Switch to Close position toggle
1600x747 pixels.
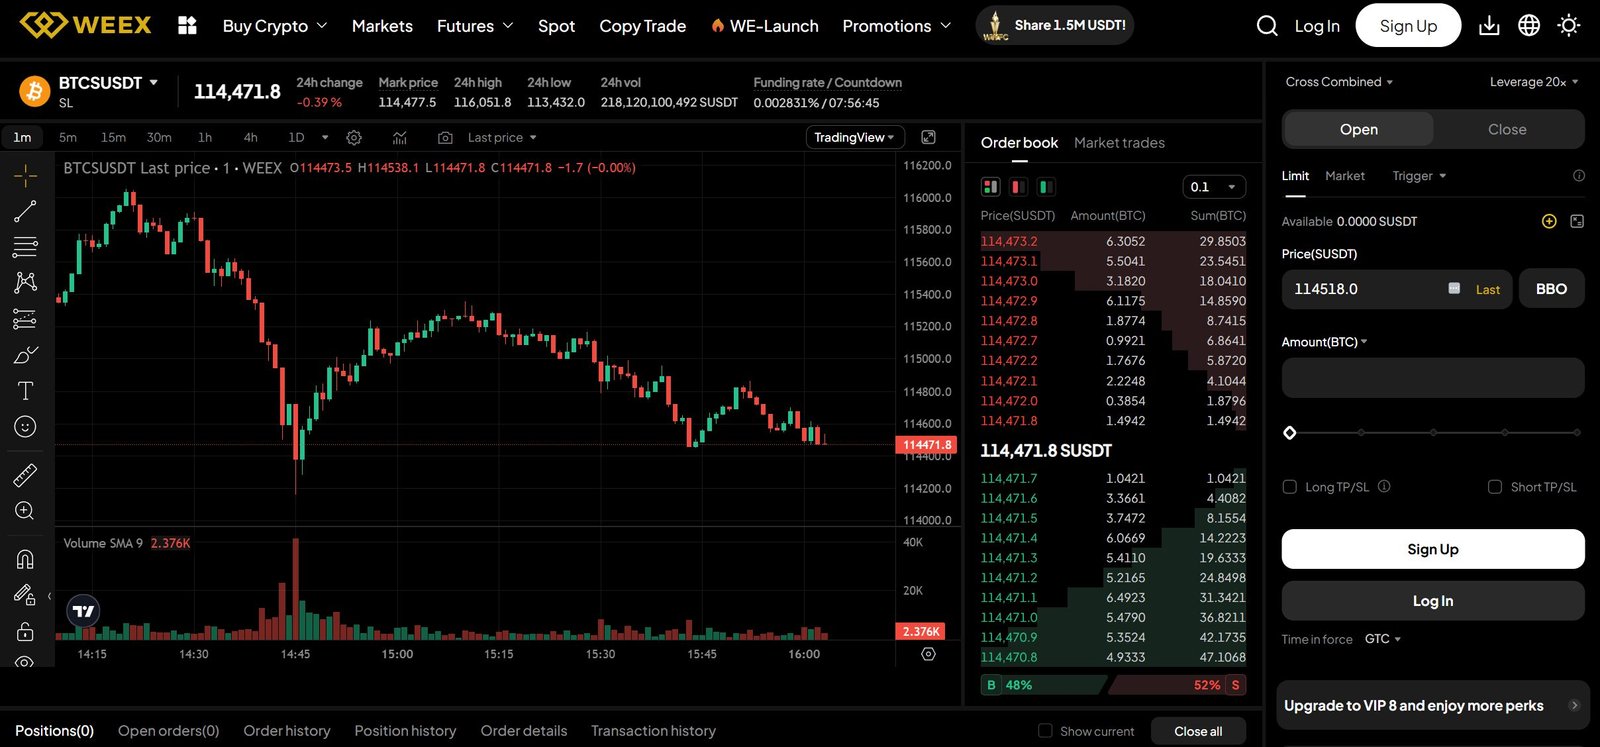(1507, 130)
